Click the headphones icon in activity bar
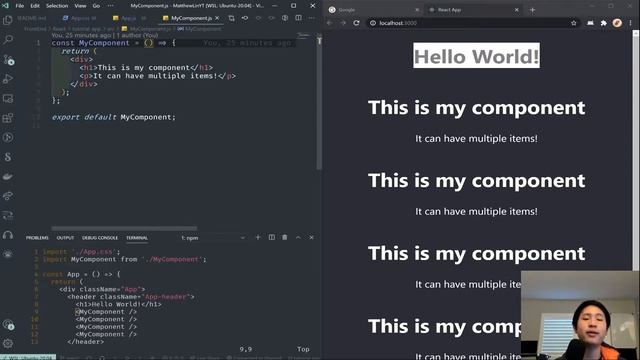Viewport: 640px width, 360px height. point(8,235)
